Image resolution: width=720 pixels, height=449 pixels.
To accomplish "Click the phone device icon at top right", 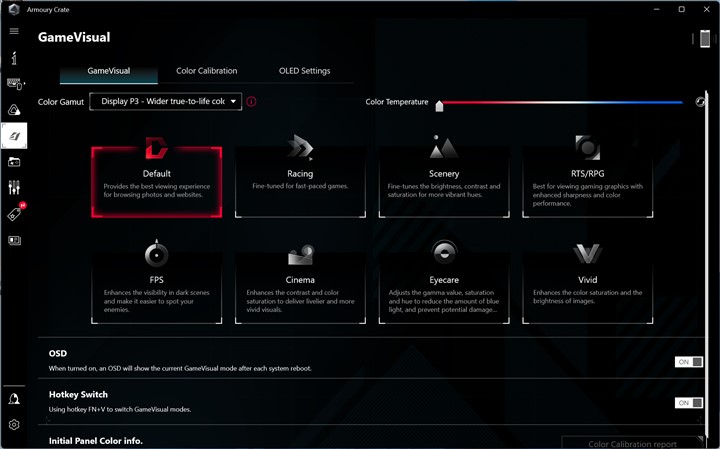I will [x=704, y=39].
